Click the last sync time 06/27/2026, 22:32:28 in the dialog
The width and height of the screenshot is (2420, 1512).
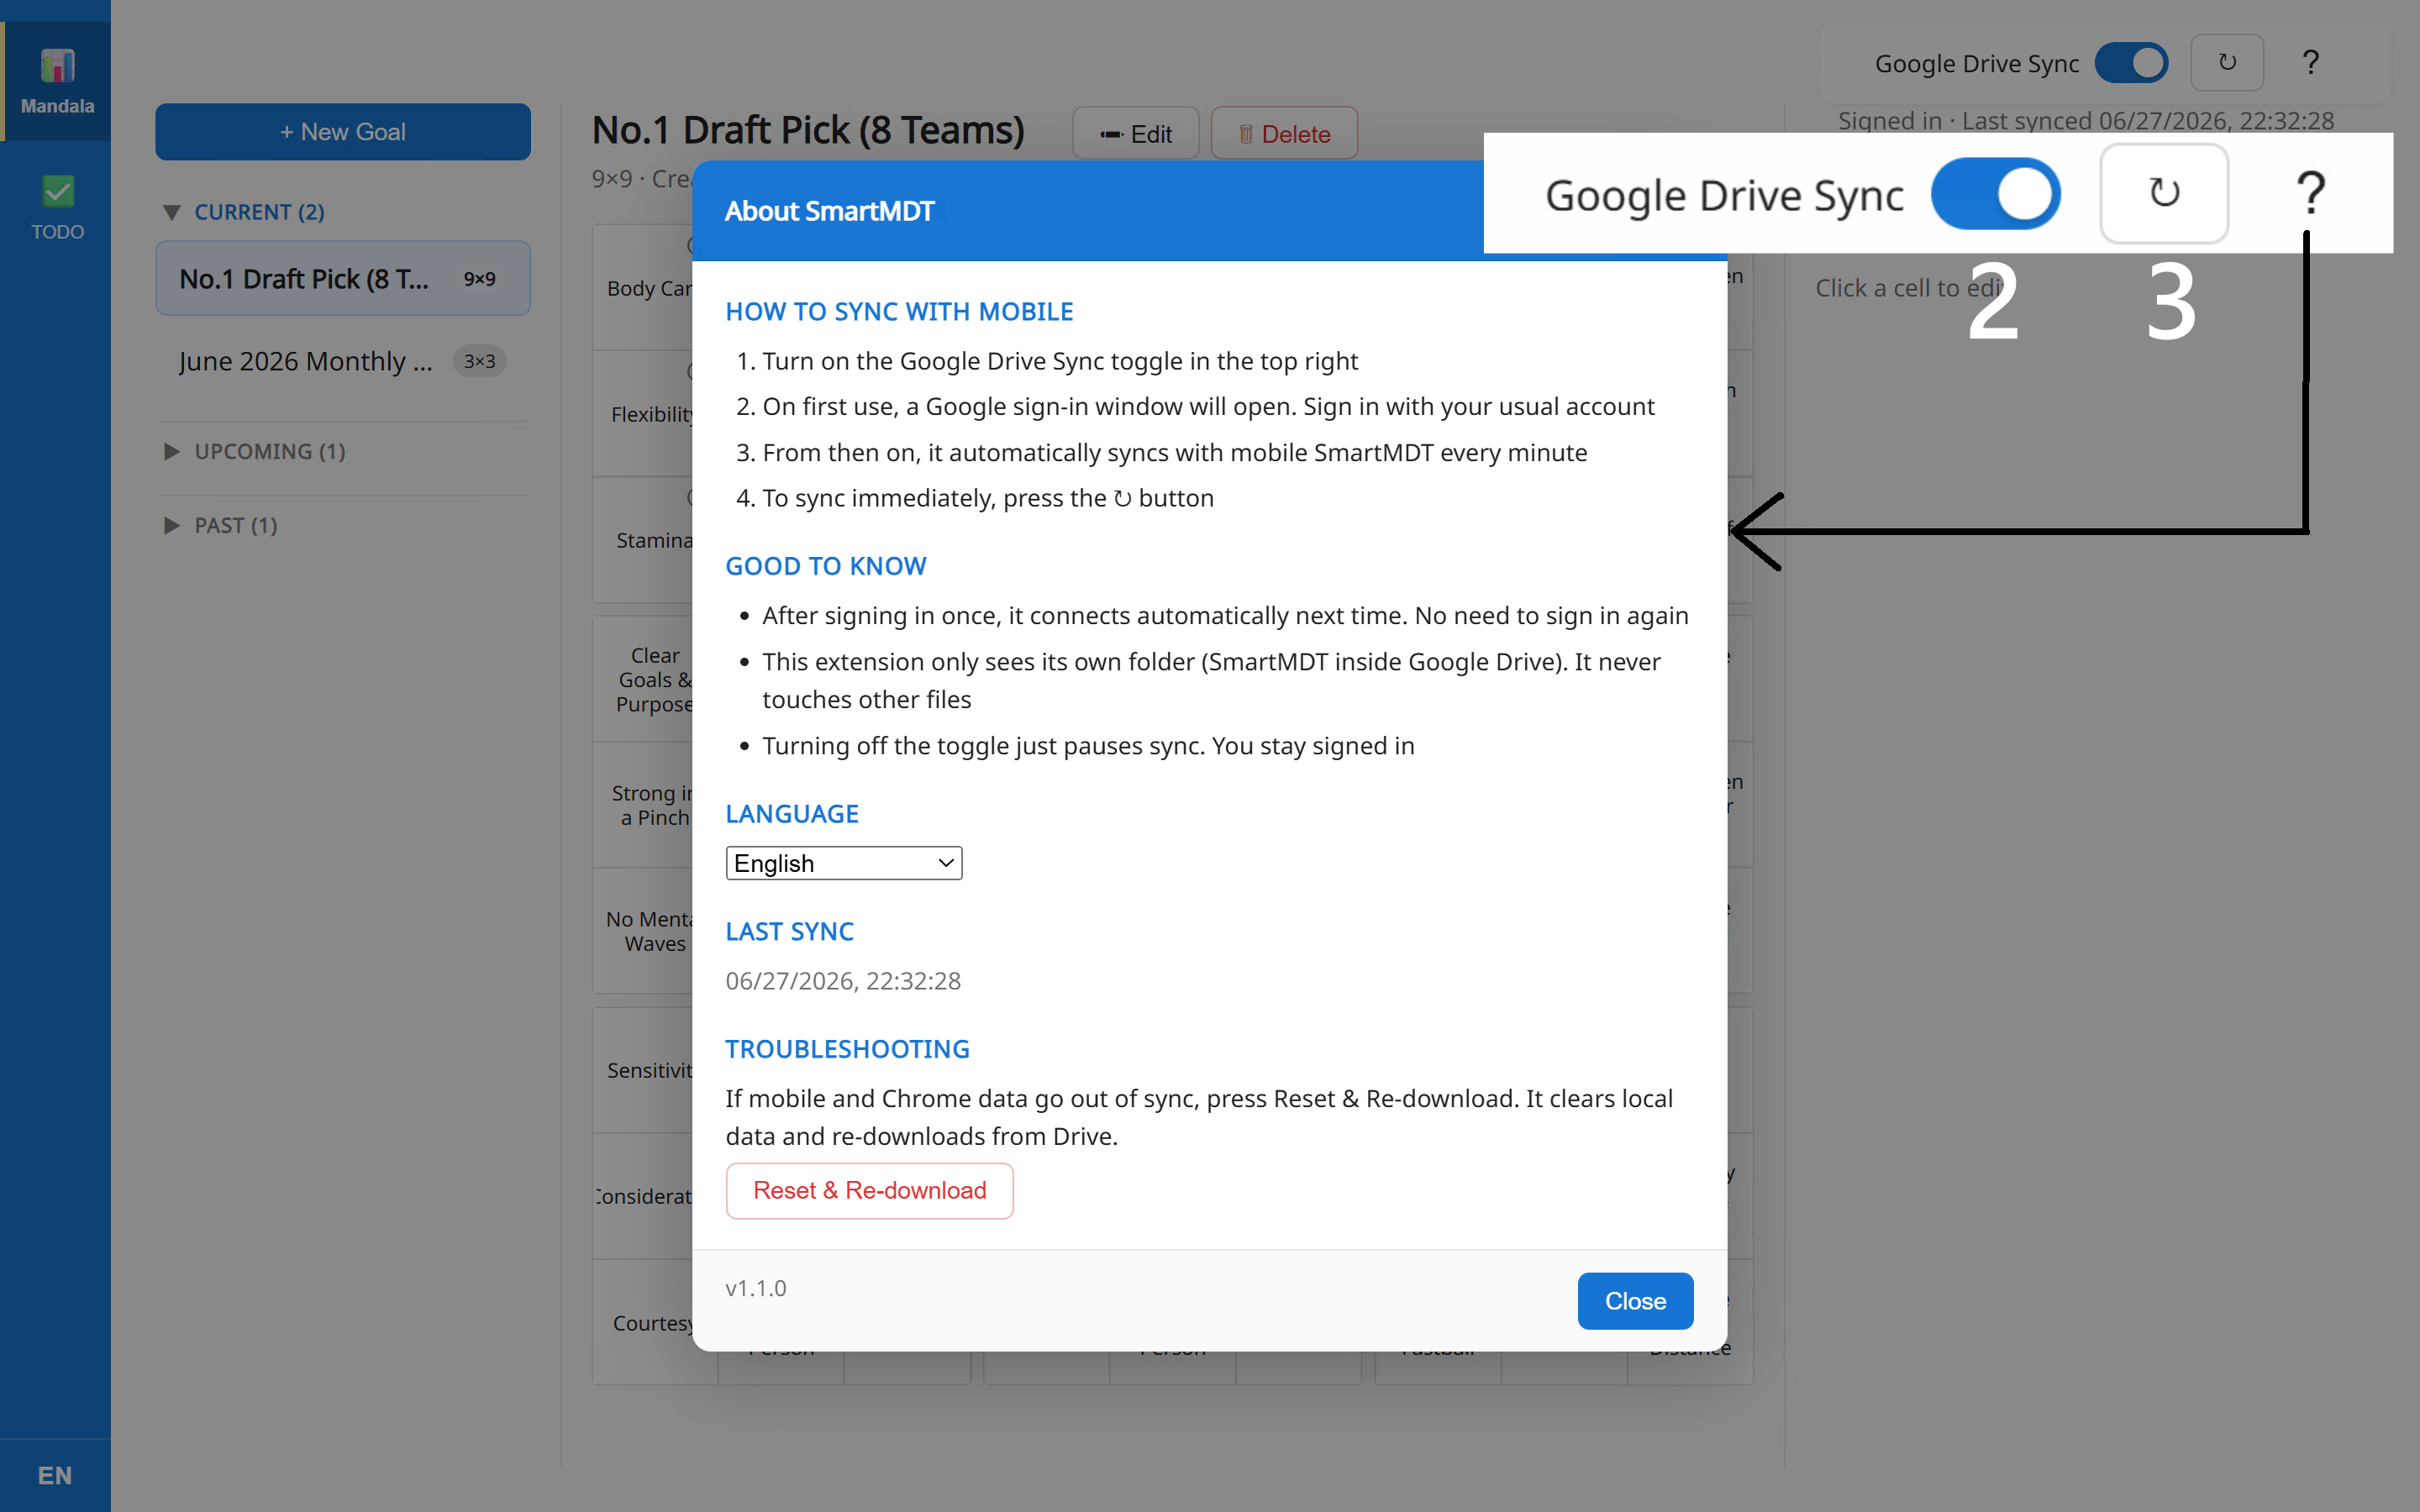tap(843, 981)
